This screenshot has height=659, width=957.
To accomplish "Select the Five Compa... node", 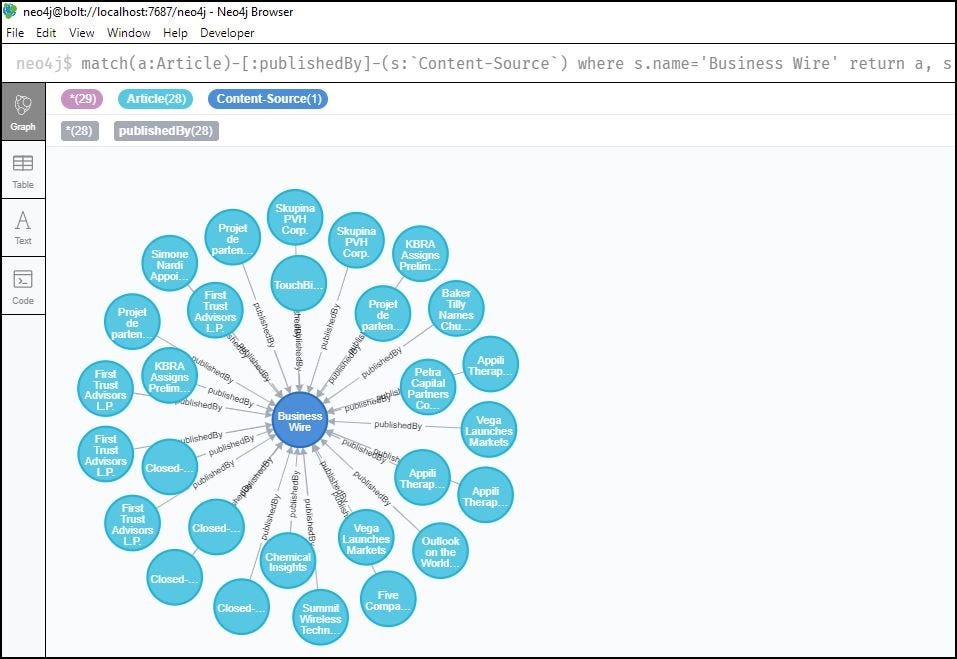I will coord(388,599).
